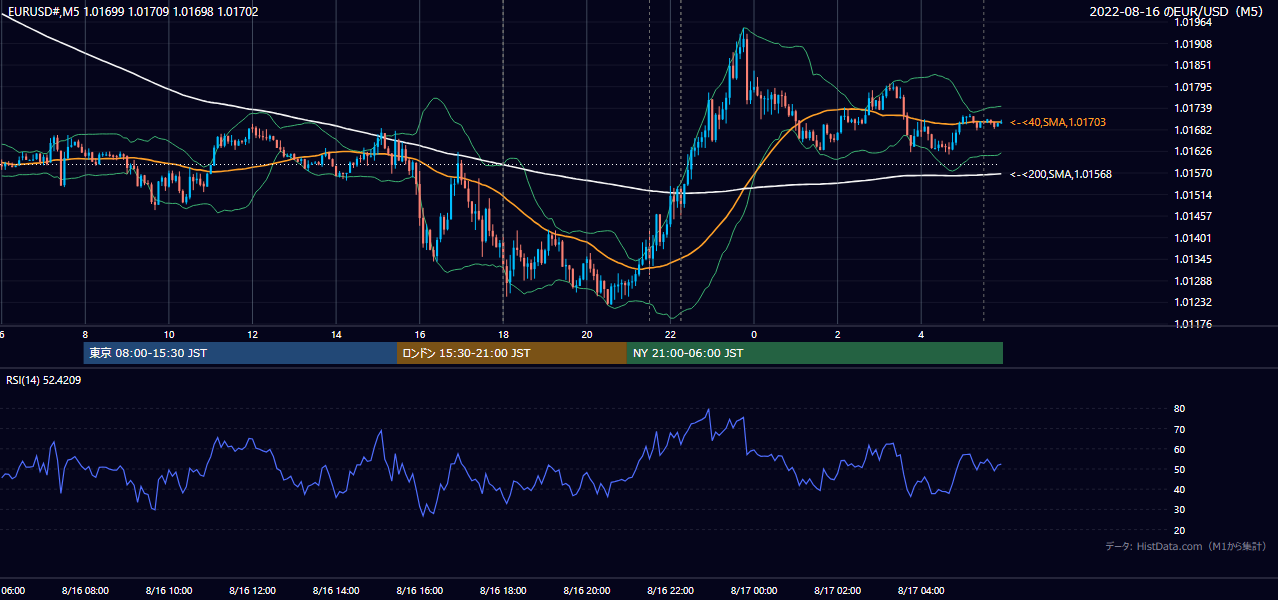Image resolution: width=1278 pixels, height=600 pixels.
Task: Click price axis label 1.01457
Action: click(x=1195, y=216)
